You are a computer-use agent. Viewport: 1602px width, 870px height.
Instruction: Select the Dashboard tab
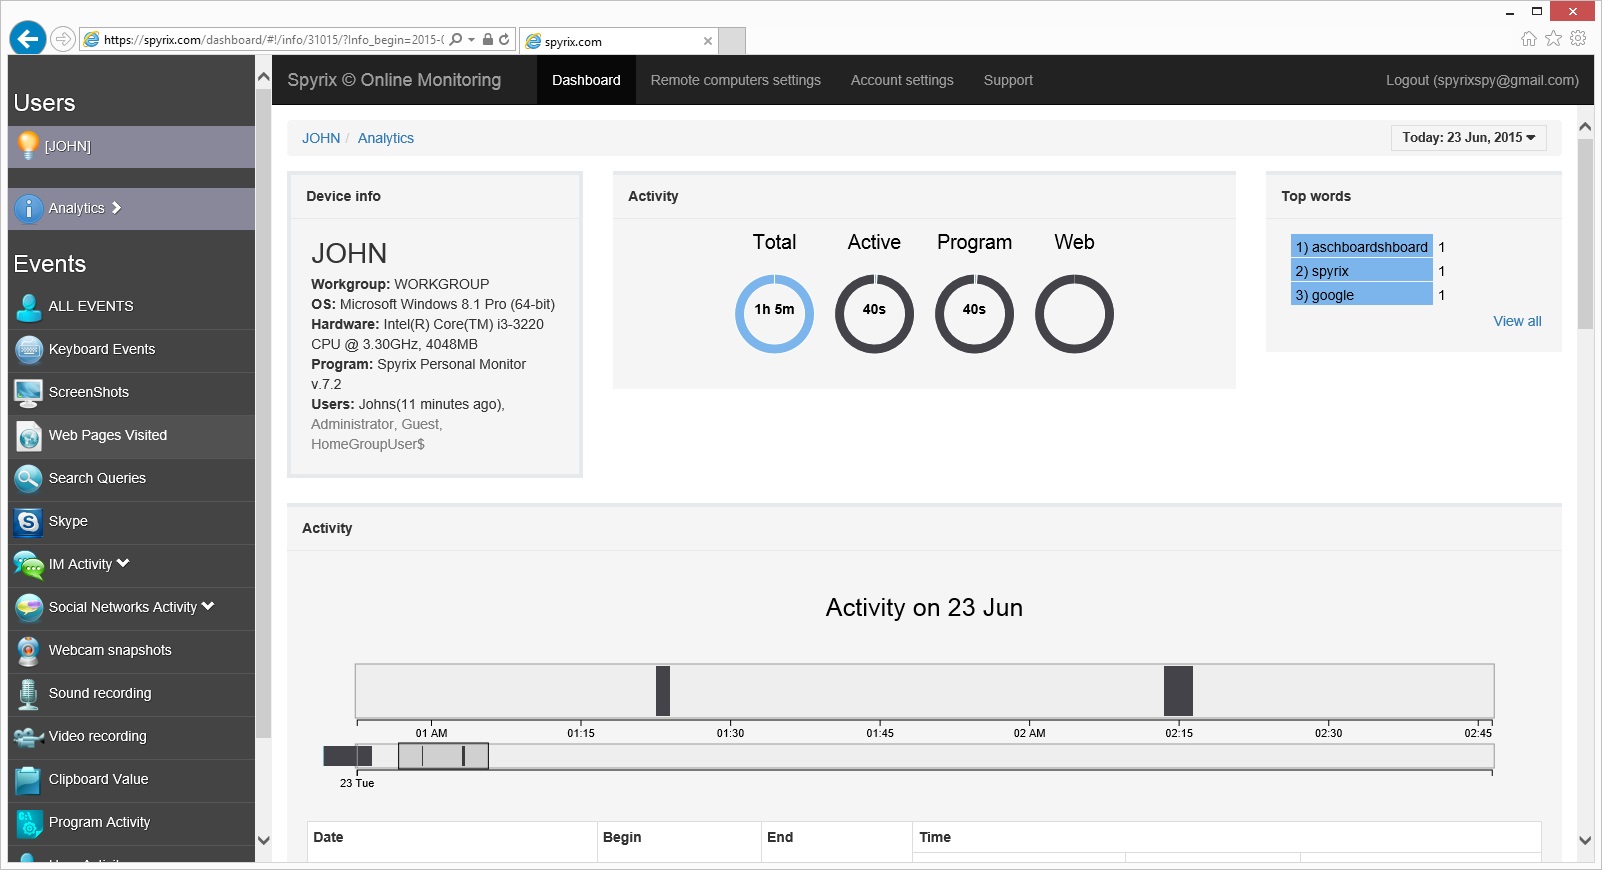pos(586,80)
